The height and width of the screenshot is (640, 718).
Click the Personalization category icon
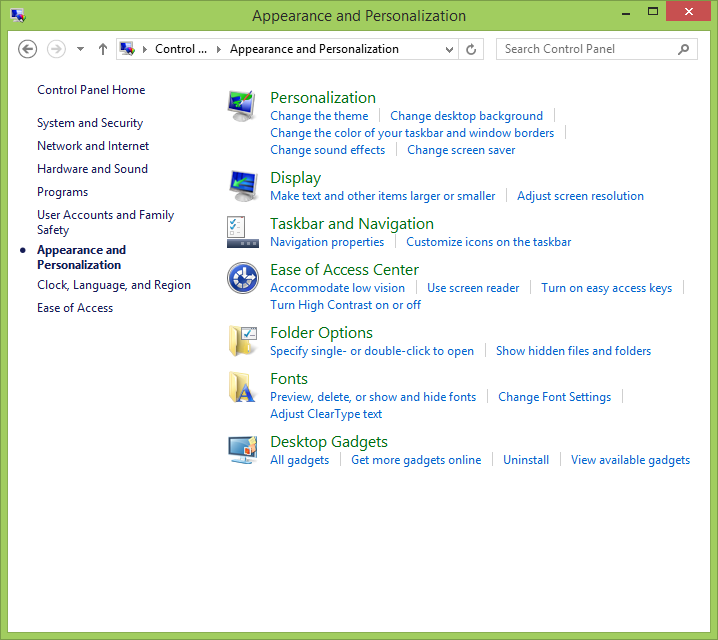tap(242, 105)
